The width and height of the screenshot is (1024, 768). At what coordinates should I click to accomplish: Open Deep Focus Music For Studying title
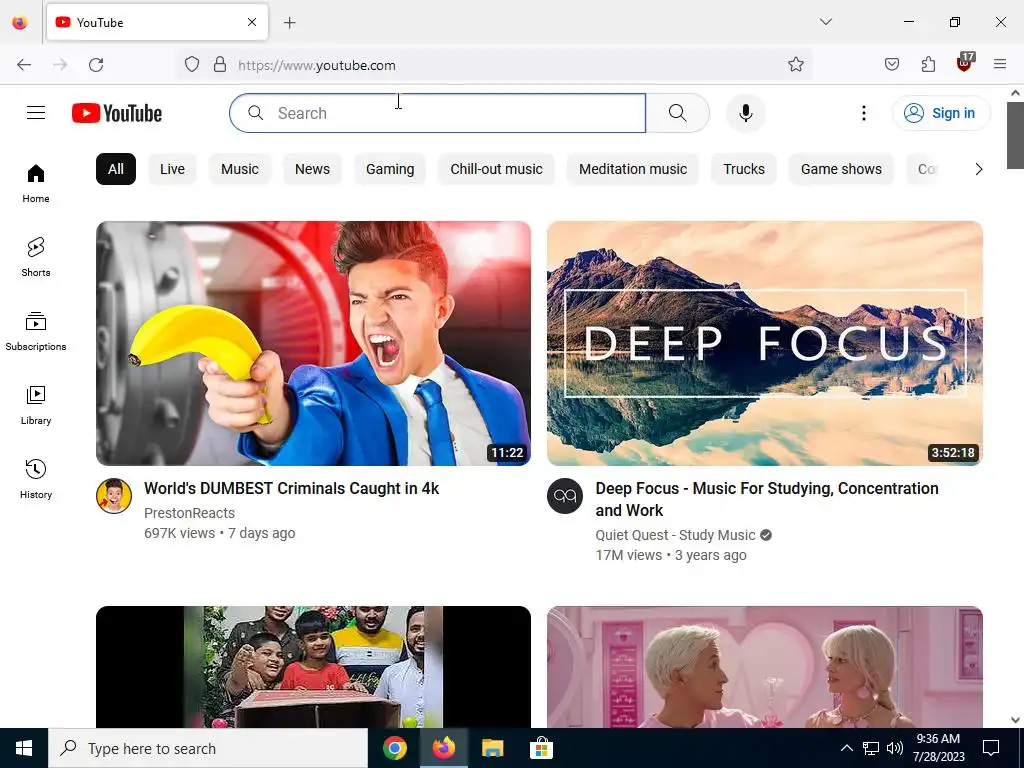click(767, 499)
